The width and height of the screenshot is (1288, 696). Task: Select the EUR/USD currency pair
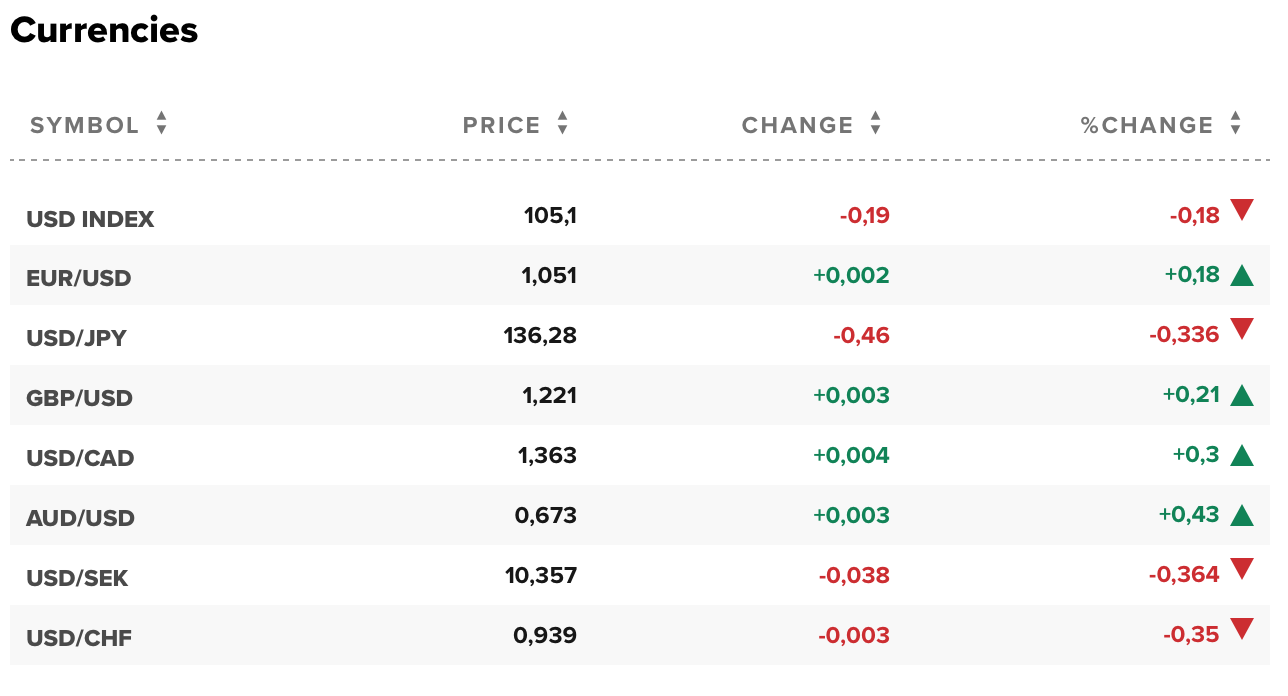79,277
